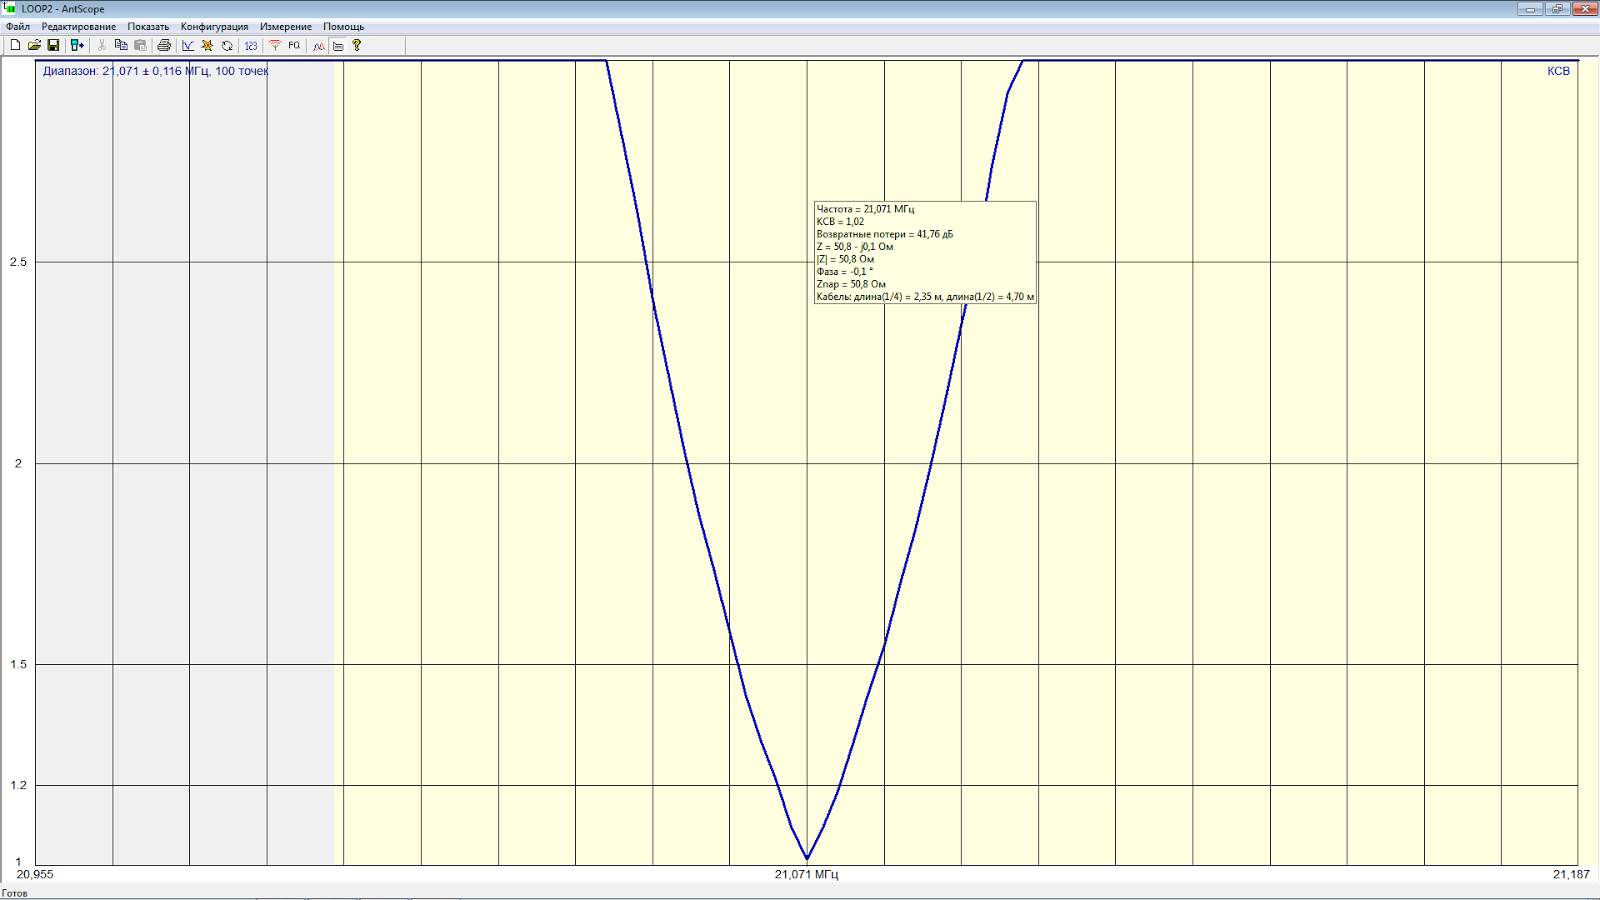Click the 21,071 МГц center frequency label
The height and width of the screenshot is (900, 1600).
(806, 874)
